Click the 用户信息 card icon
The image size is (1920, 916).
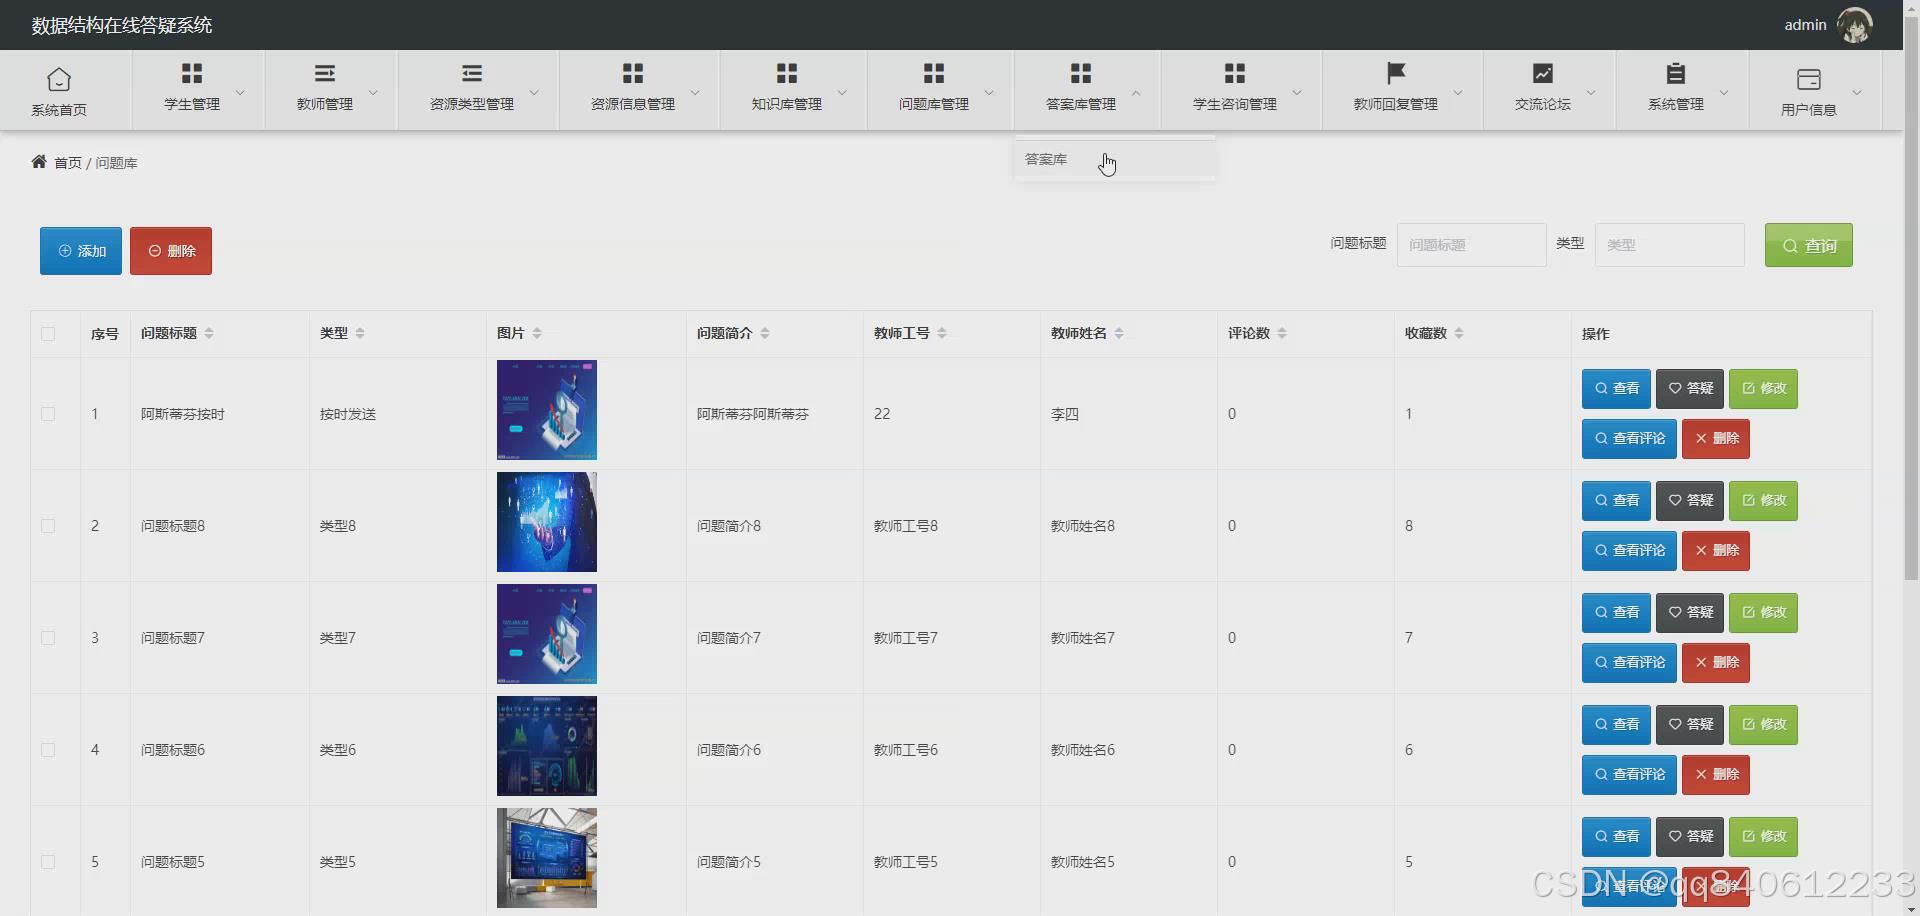point(1808,79)
